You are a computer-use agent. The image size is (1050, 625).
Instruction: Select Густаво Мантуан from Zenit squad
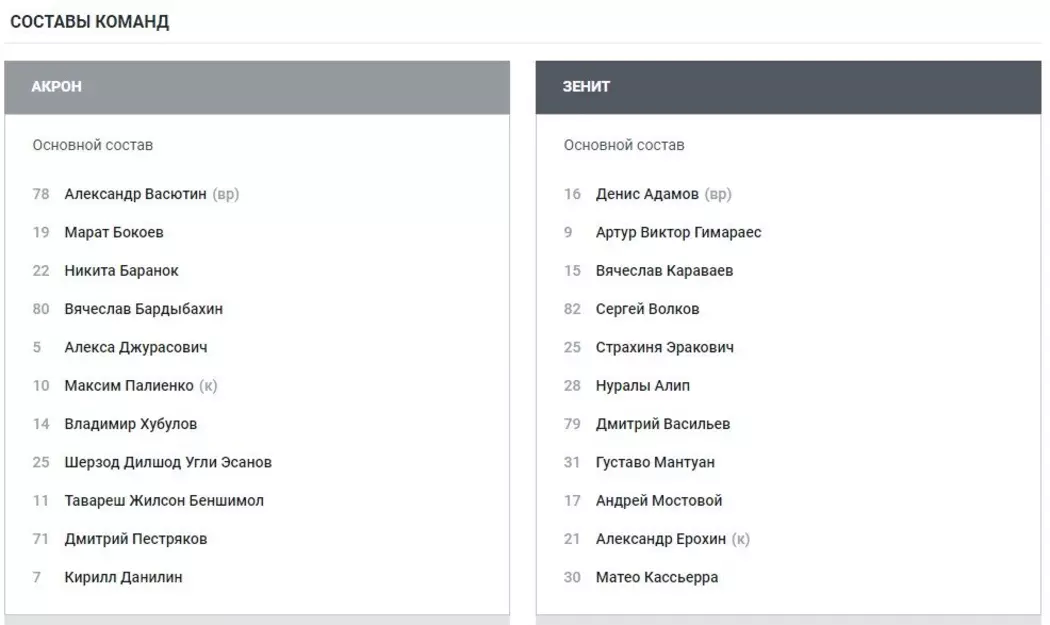[x=655, y=462]
